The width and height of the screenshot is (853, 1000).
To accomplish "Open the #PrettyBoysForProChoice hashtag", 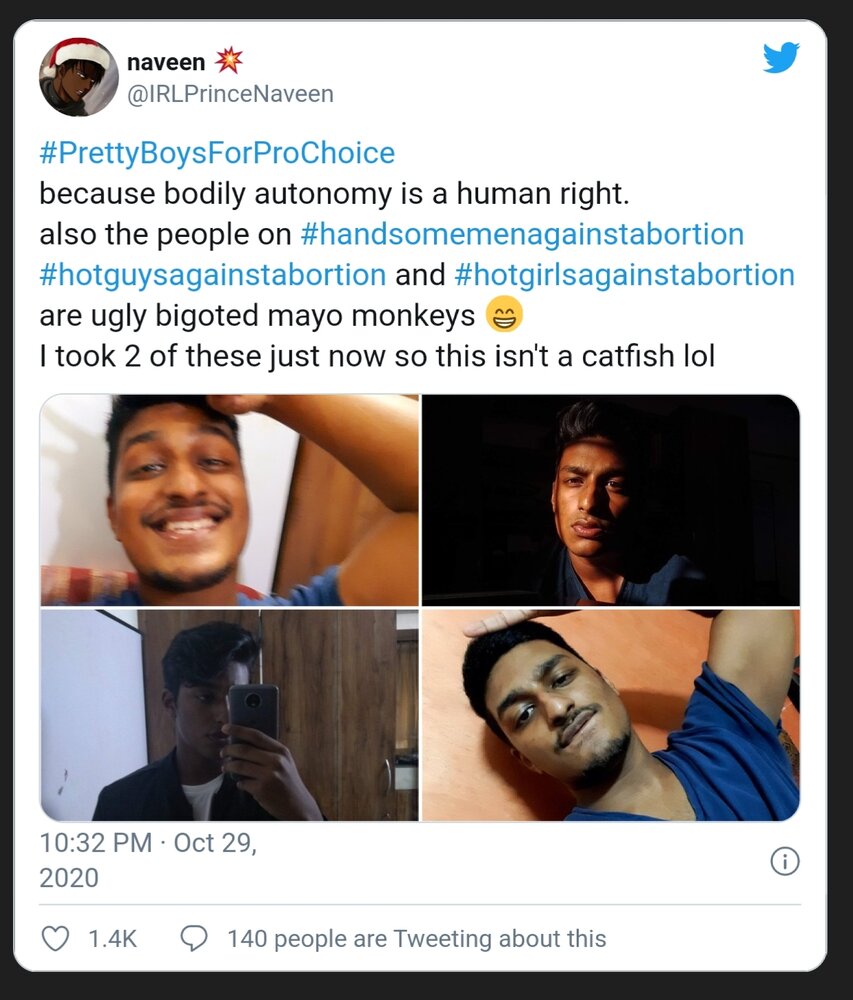I will tap(217, 153).
